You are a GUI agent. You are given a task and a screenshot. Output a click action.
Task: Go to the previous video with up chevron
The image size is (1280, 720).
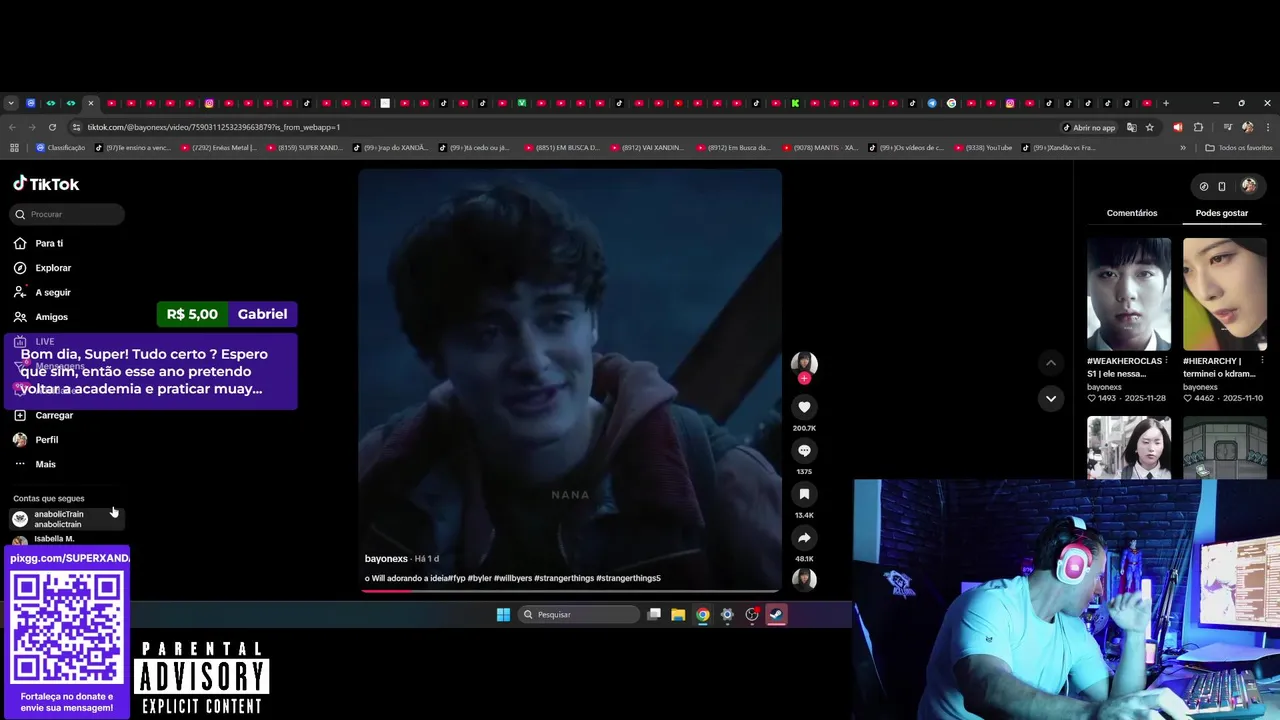(1050, 363)
